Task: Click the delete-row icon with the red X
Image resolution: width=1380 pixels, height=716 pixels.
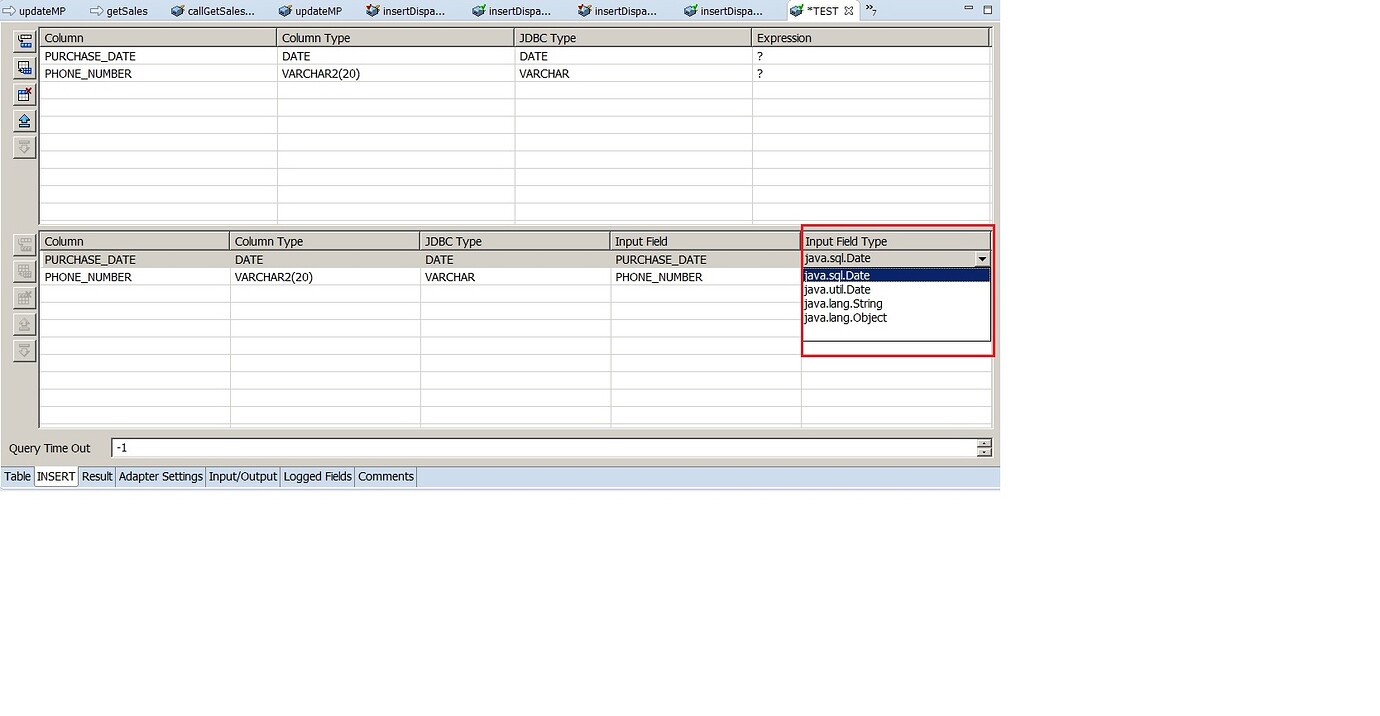Action: (25, 94)
